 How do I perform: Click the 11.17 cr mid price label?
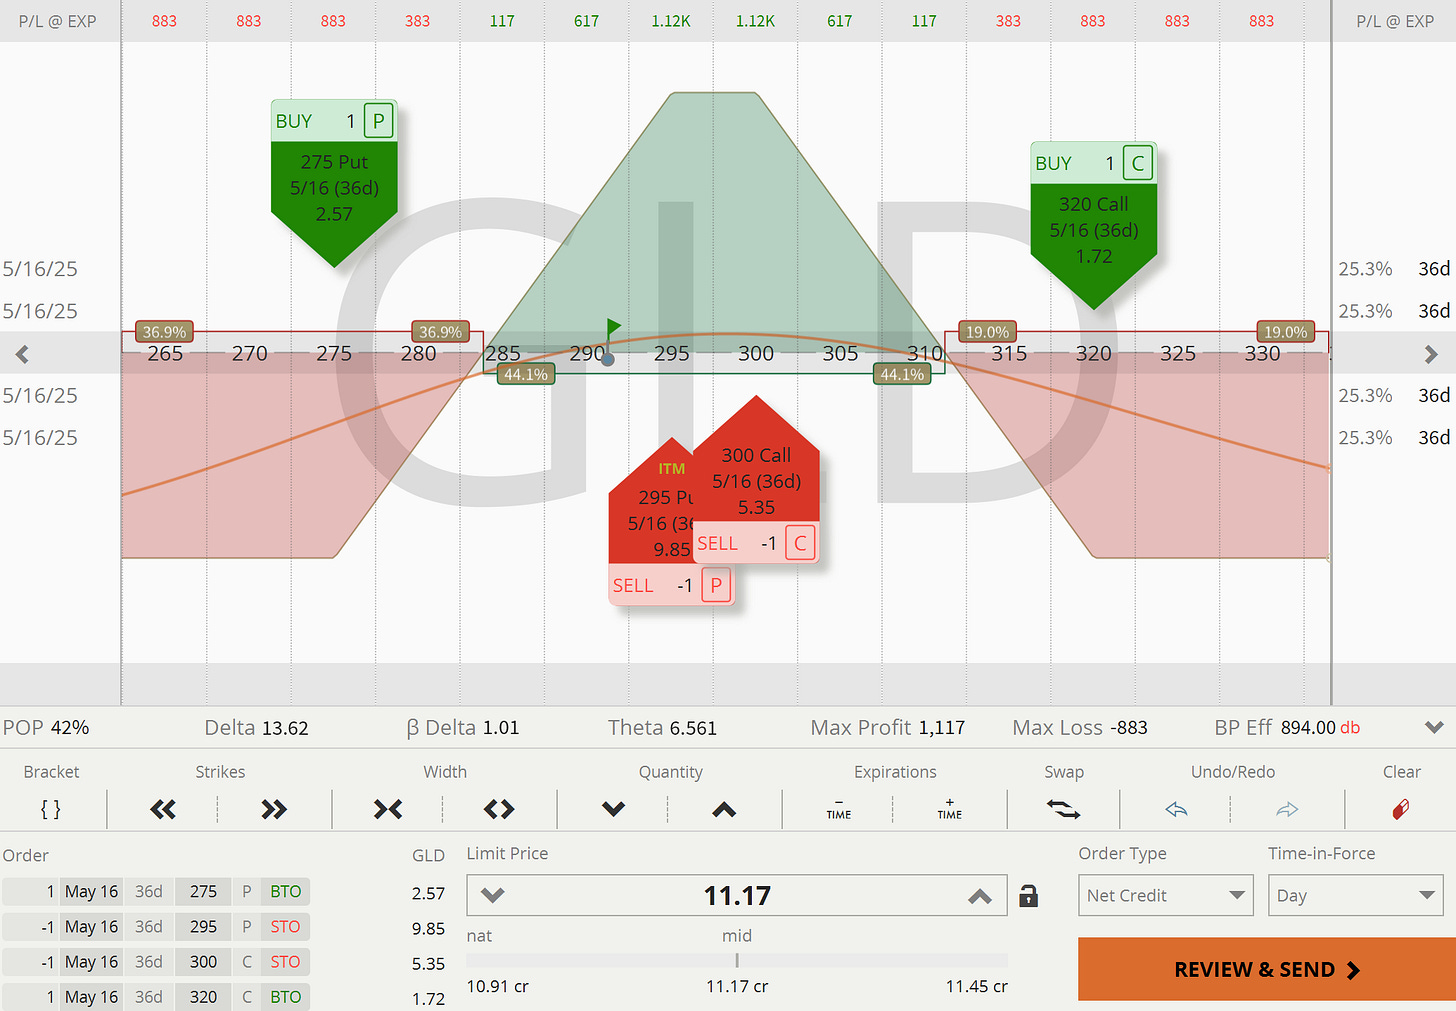pos(737,986)
